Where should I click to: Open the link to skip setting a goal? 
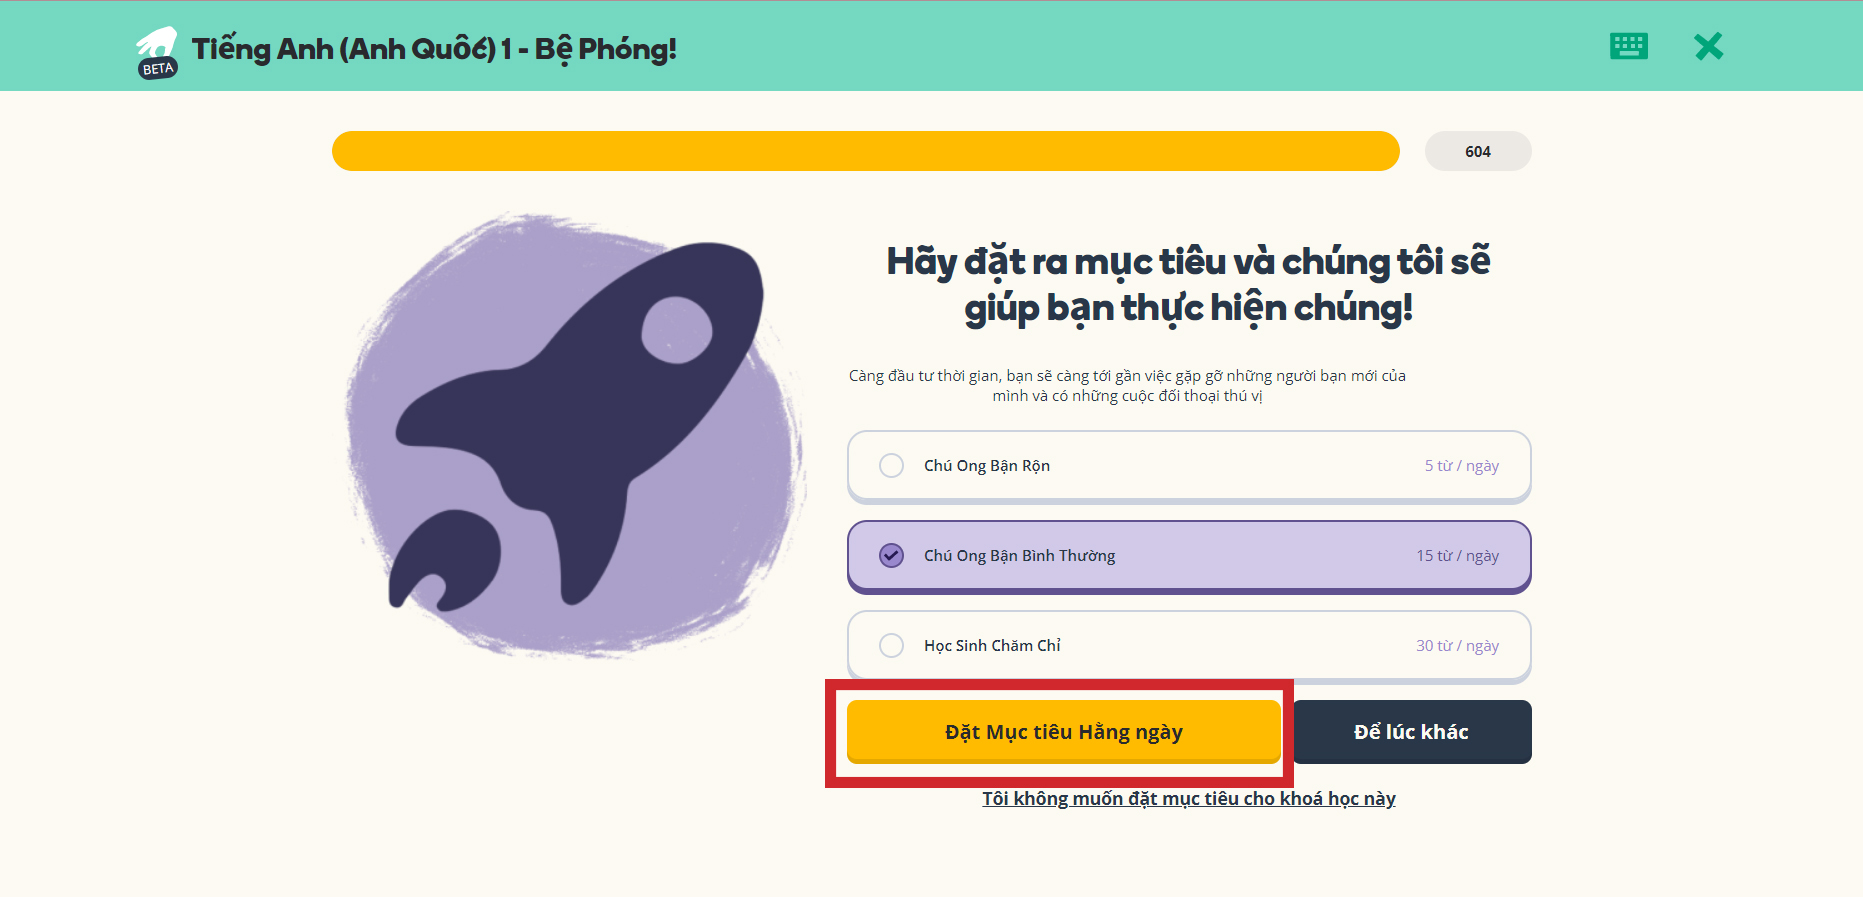(1188, 798)
